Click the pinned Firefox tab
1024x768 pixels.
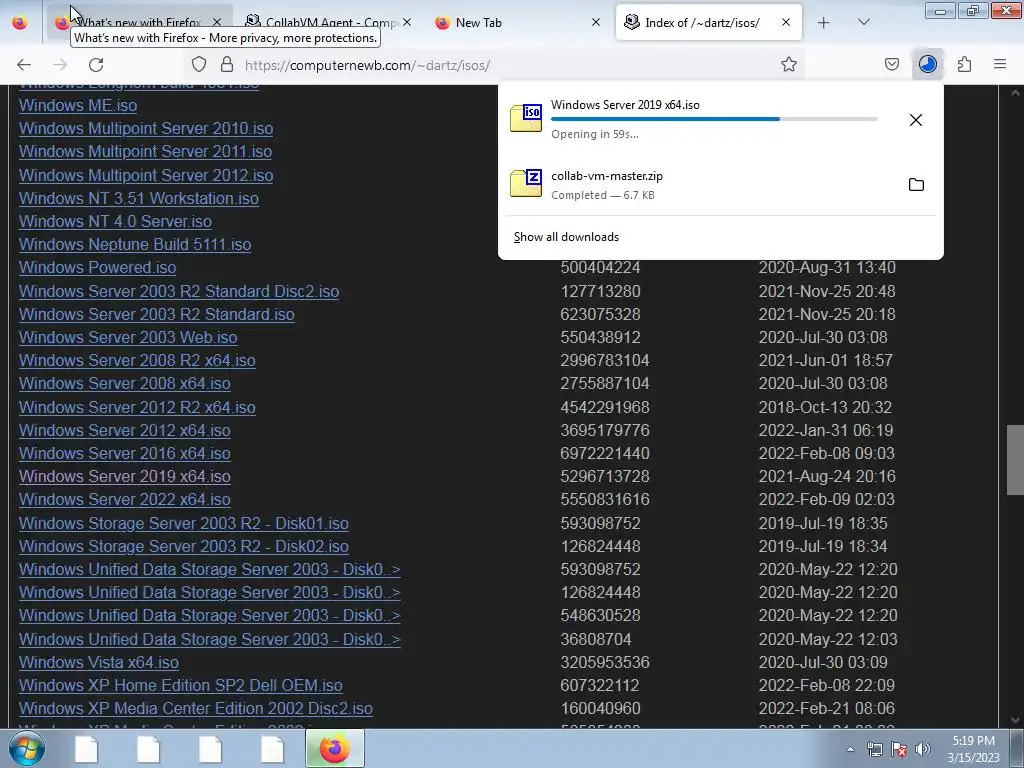point(20,23)
